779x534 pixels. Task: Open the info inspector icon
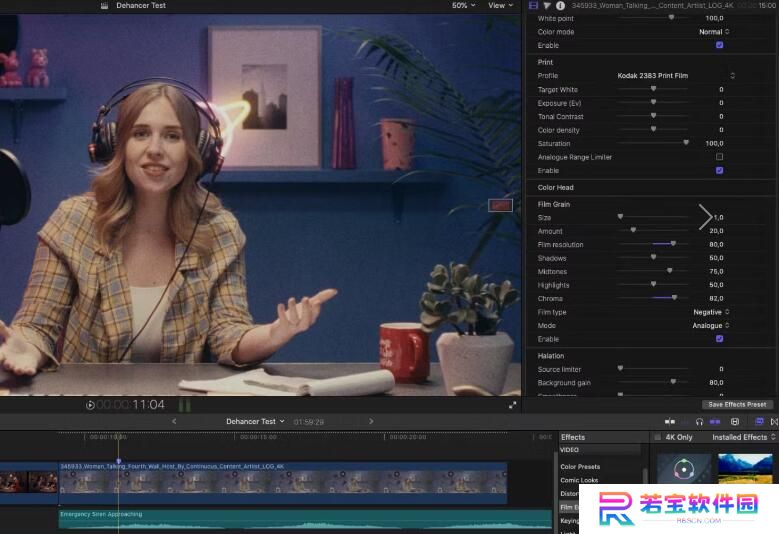560,5
